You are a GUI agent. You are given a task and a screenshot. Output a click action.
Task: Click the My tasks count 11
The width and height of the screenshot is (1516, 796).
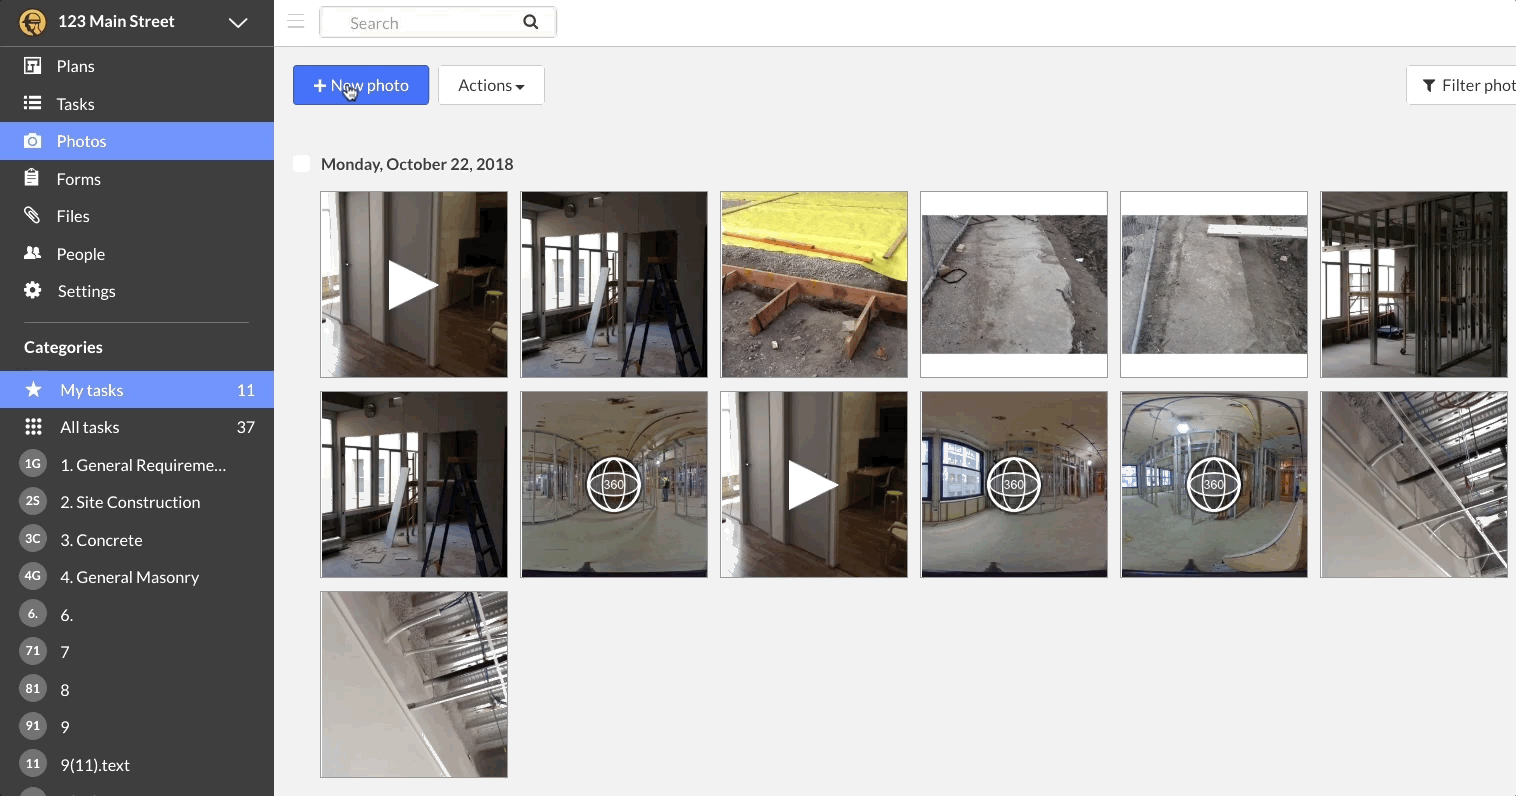(246, 390)
